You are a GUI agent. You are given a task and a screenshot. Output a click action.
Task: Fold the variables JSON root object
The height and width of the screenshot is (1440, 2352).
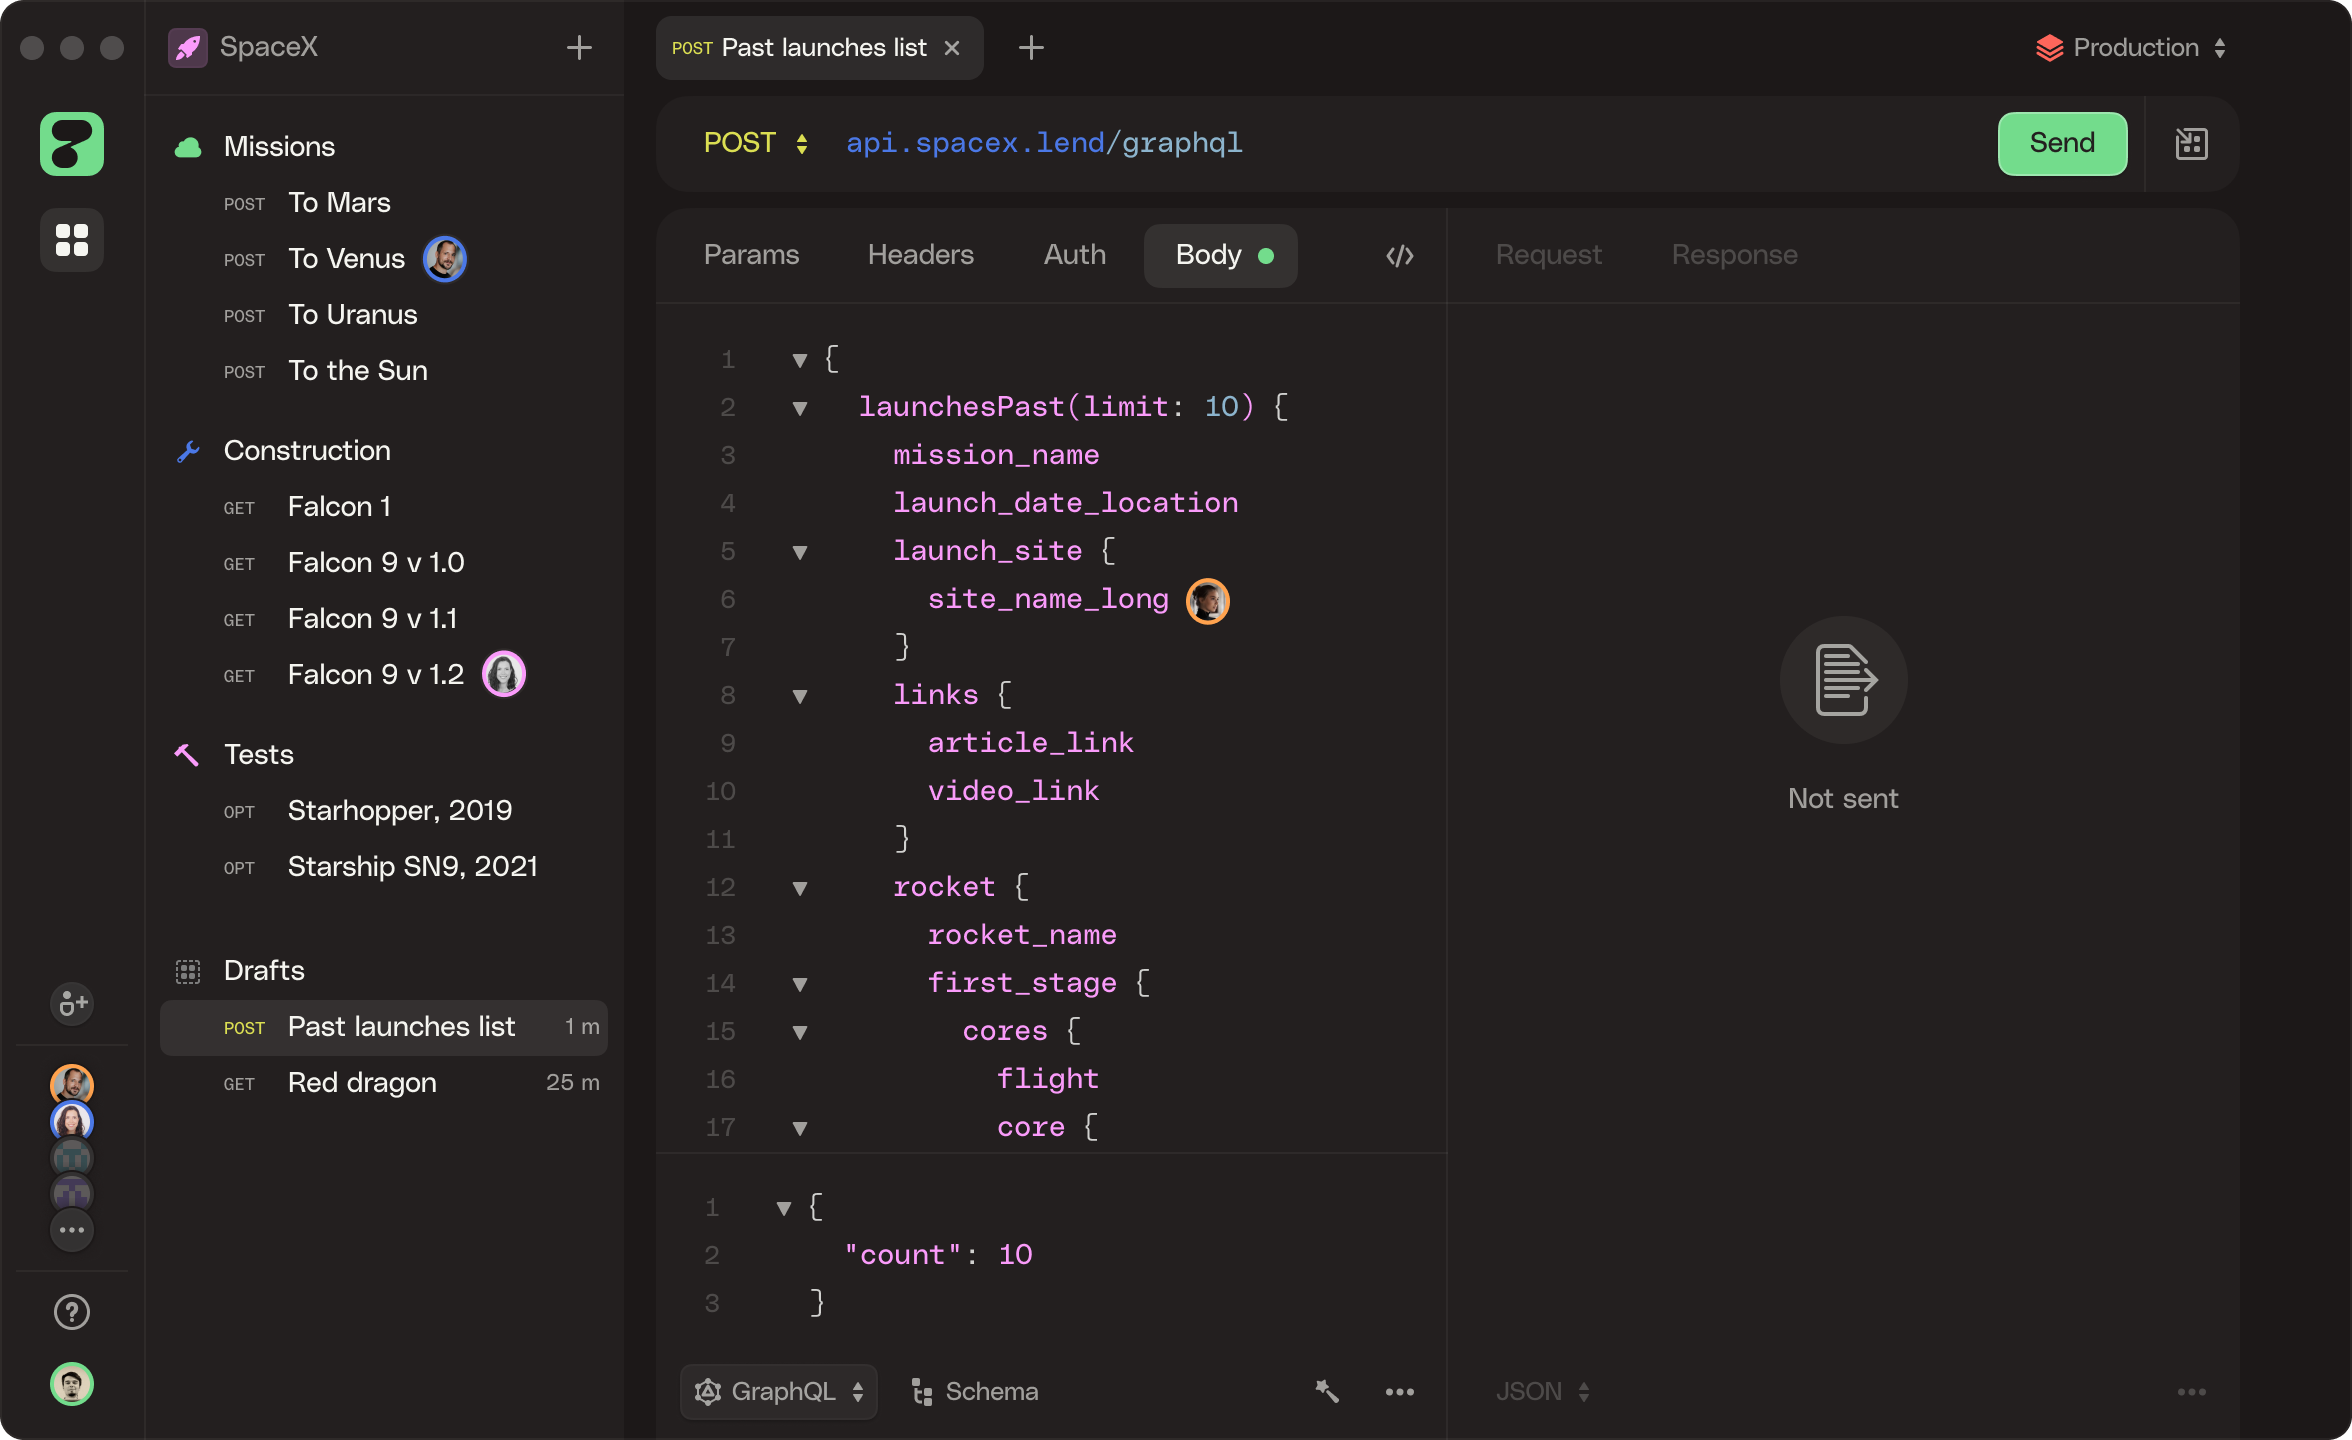pyautogui.click(x=784, y=1208)
